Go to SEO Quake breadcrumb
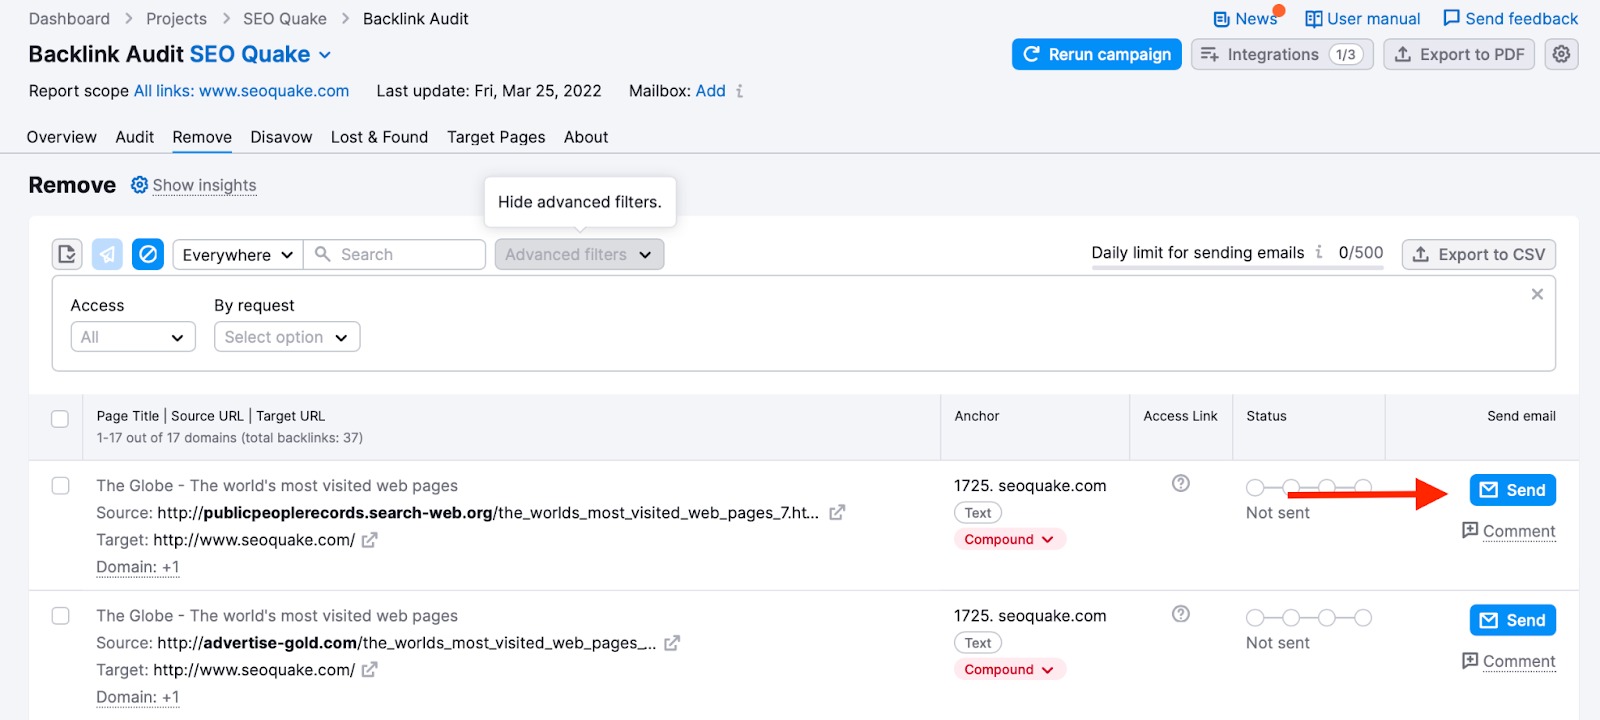 pos(285,19)
